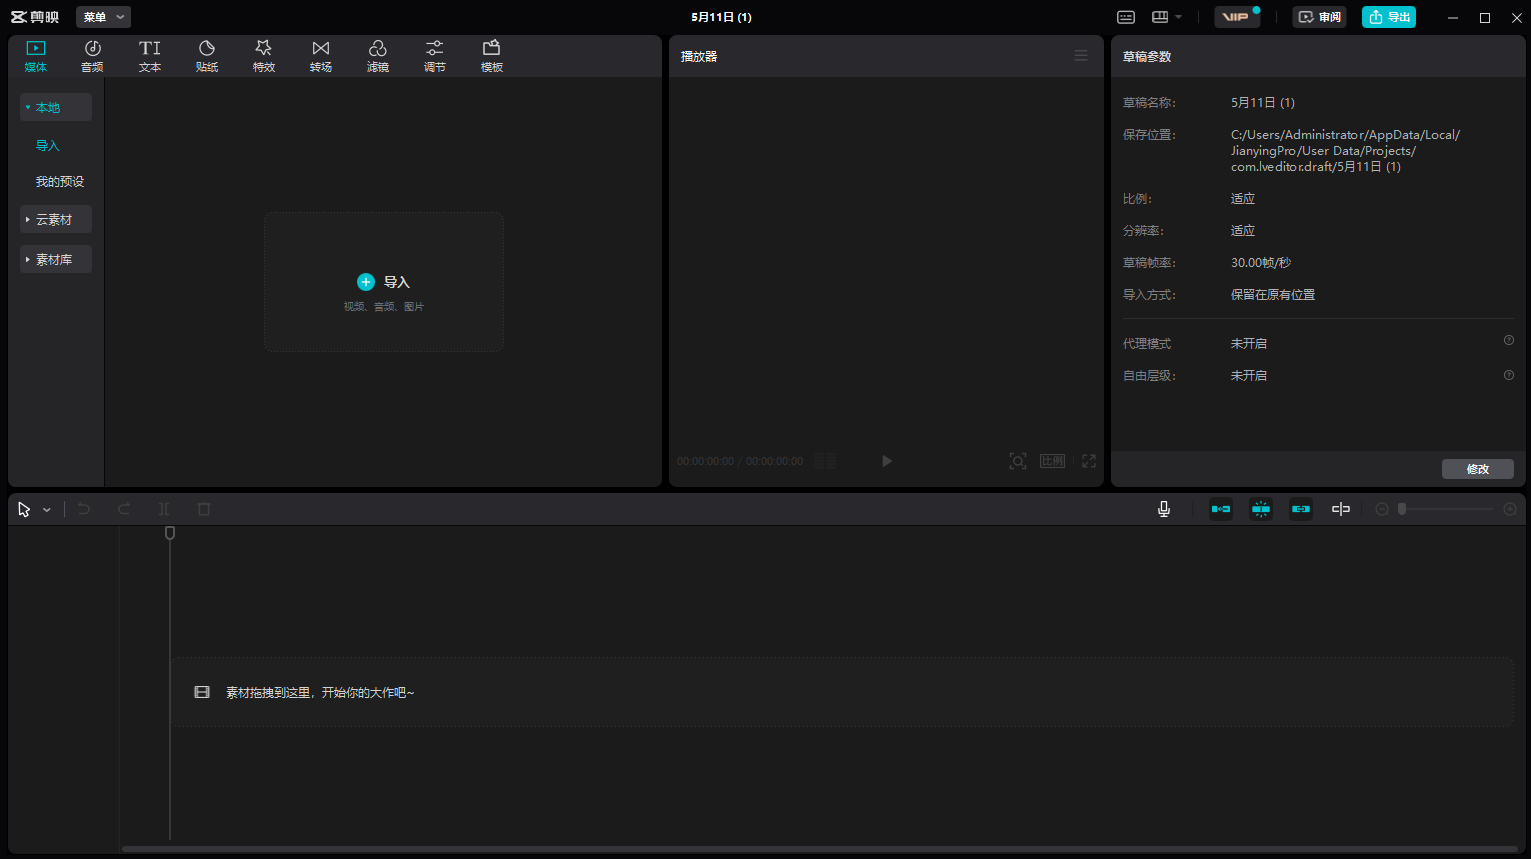Click the player focus-frame scan icon
Image resolution: width=1531 pixels, height=859 pixels.
(x=1018, y=461)
